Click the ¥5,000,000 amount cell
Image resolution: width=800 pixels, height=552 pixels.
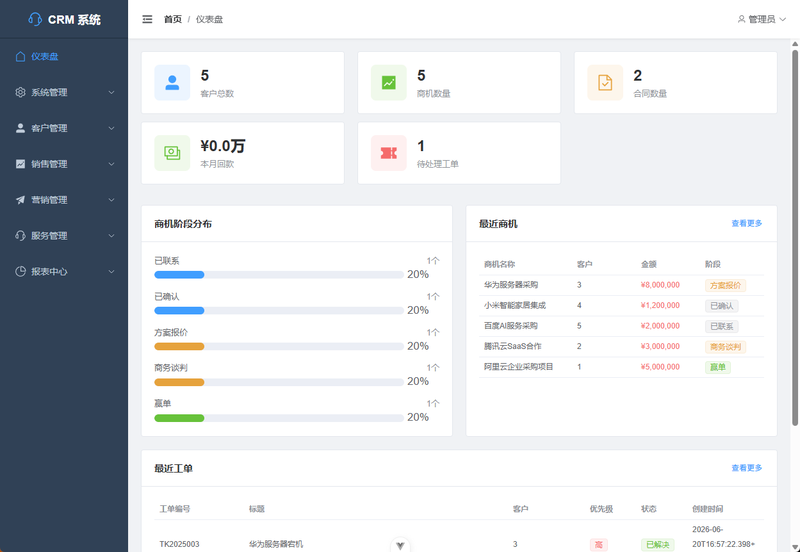click(660, 367)
